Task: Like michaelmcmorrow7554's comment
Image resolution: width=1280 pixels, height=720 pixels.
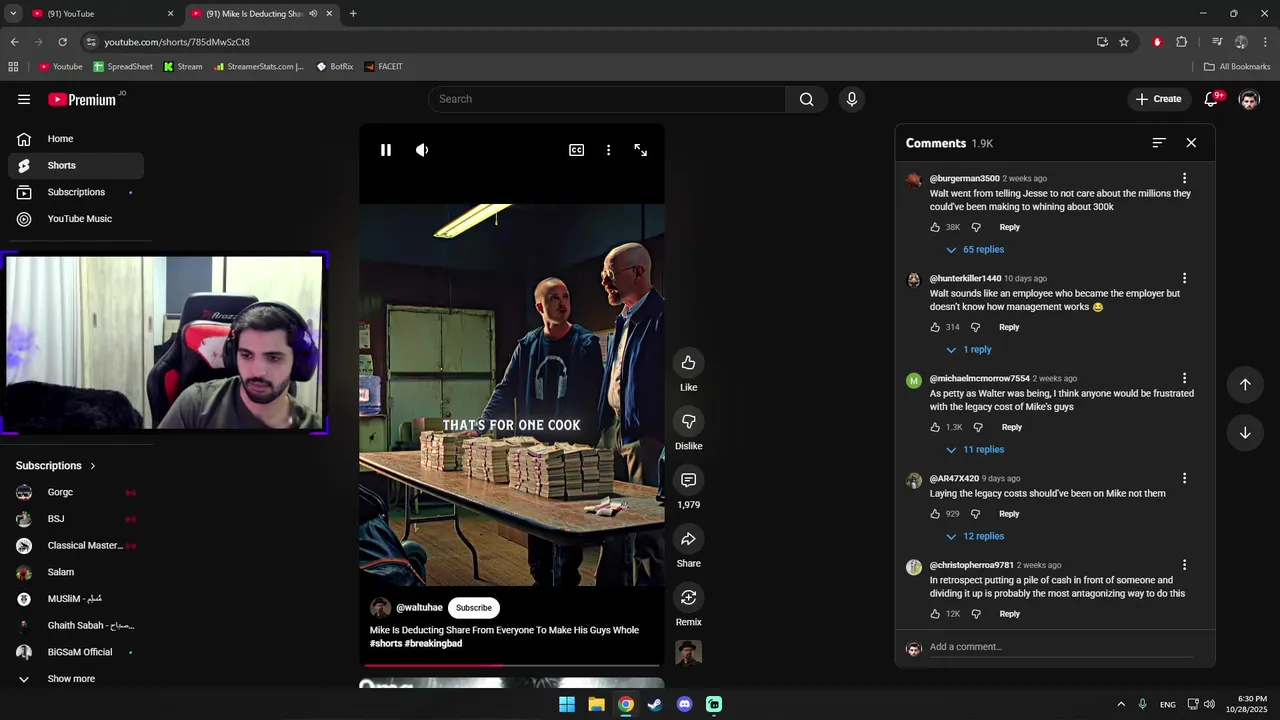Action: coord(935,427)
